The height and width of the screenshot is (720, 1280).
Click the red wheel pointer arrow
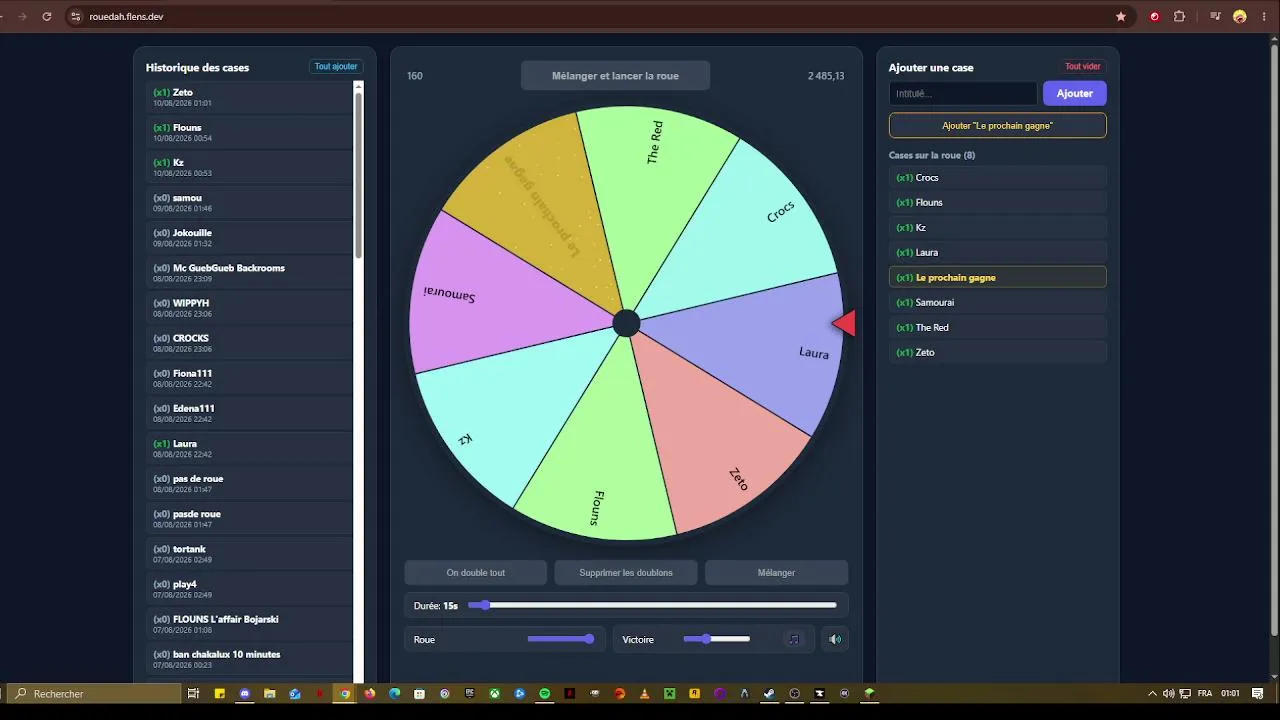coord(844,323)
